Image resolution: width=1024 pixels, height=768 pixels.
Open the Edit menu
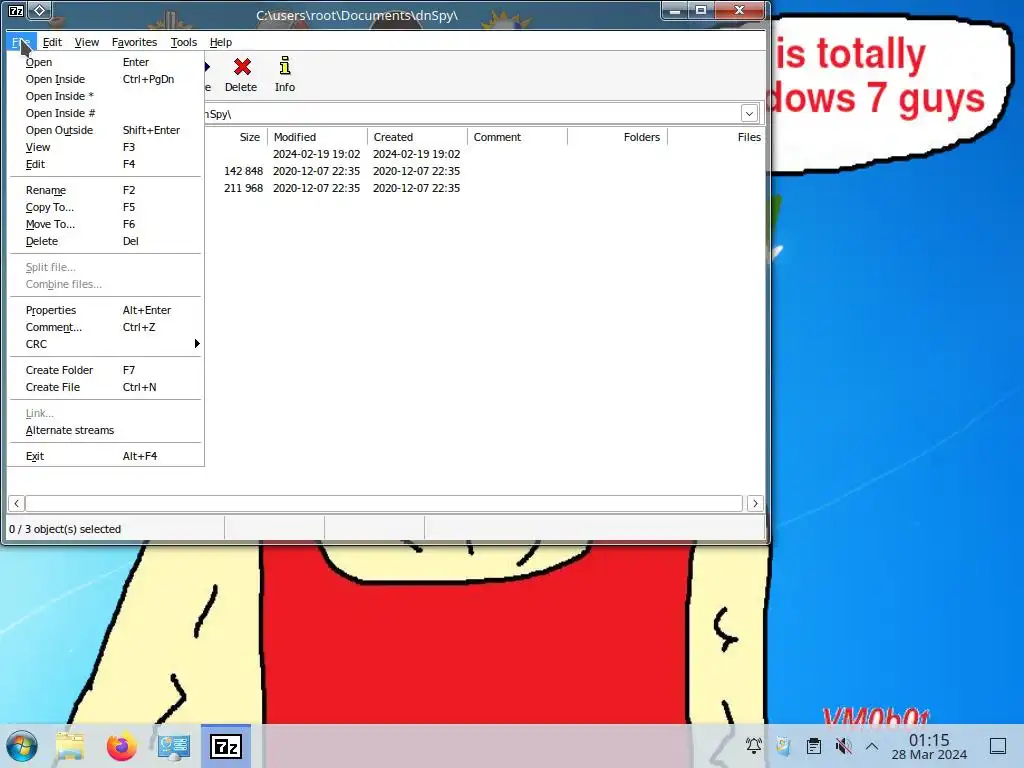point(52,42)
